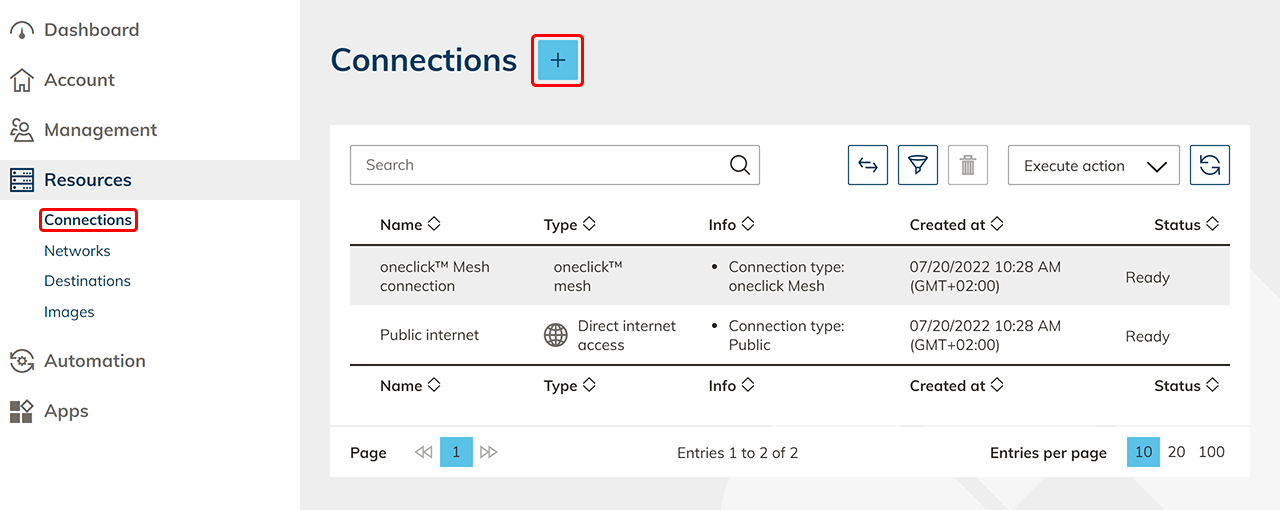Open the Dashboard menu item
This screenshot has height=510, width=1280.
click(x=91, y=30)
